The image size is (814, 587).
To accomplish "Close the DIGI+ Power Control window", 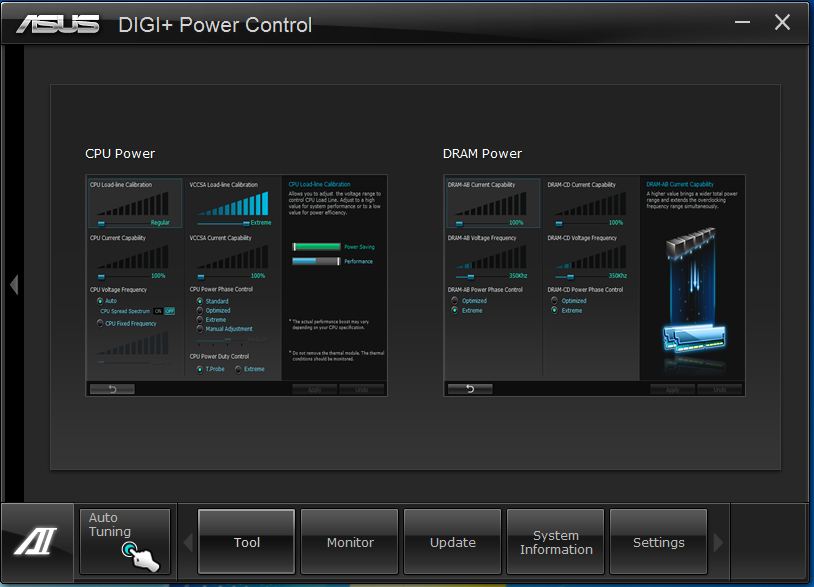I will click(x=782, y=22).
